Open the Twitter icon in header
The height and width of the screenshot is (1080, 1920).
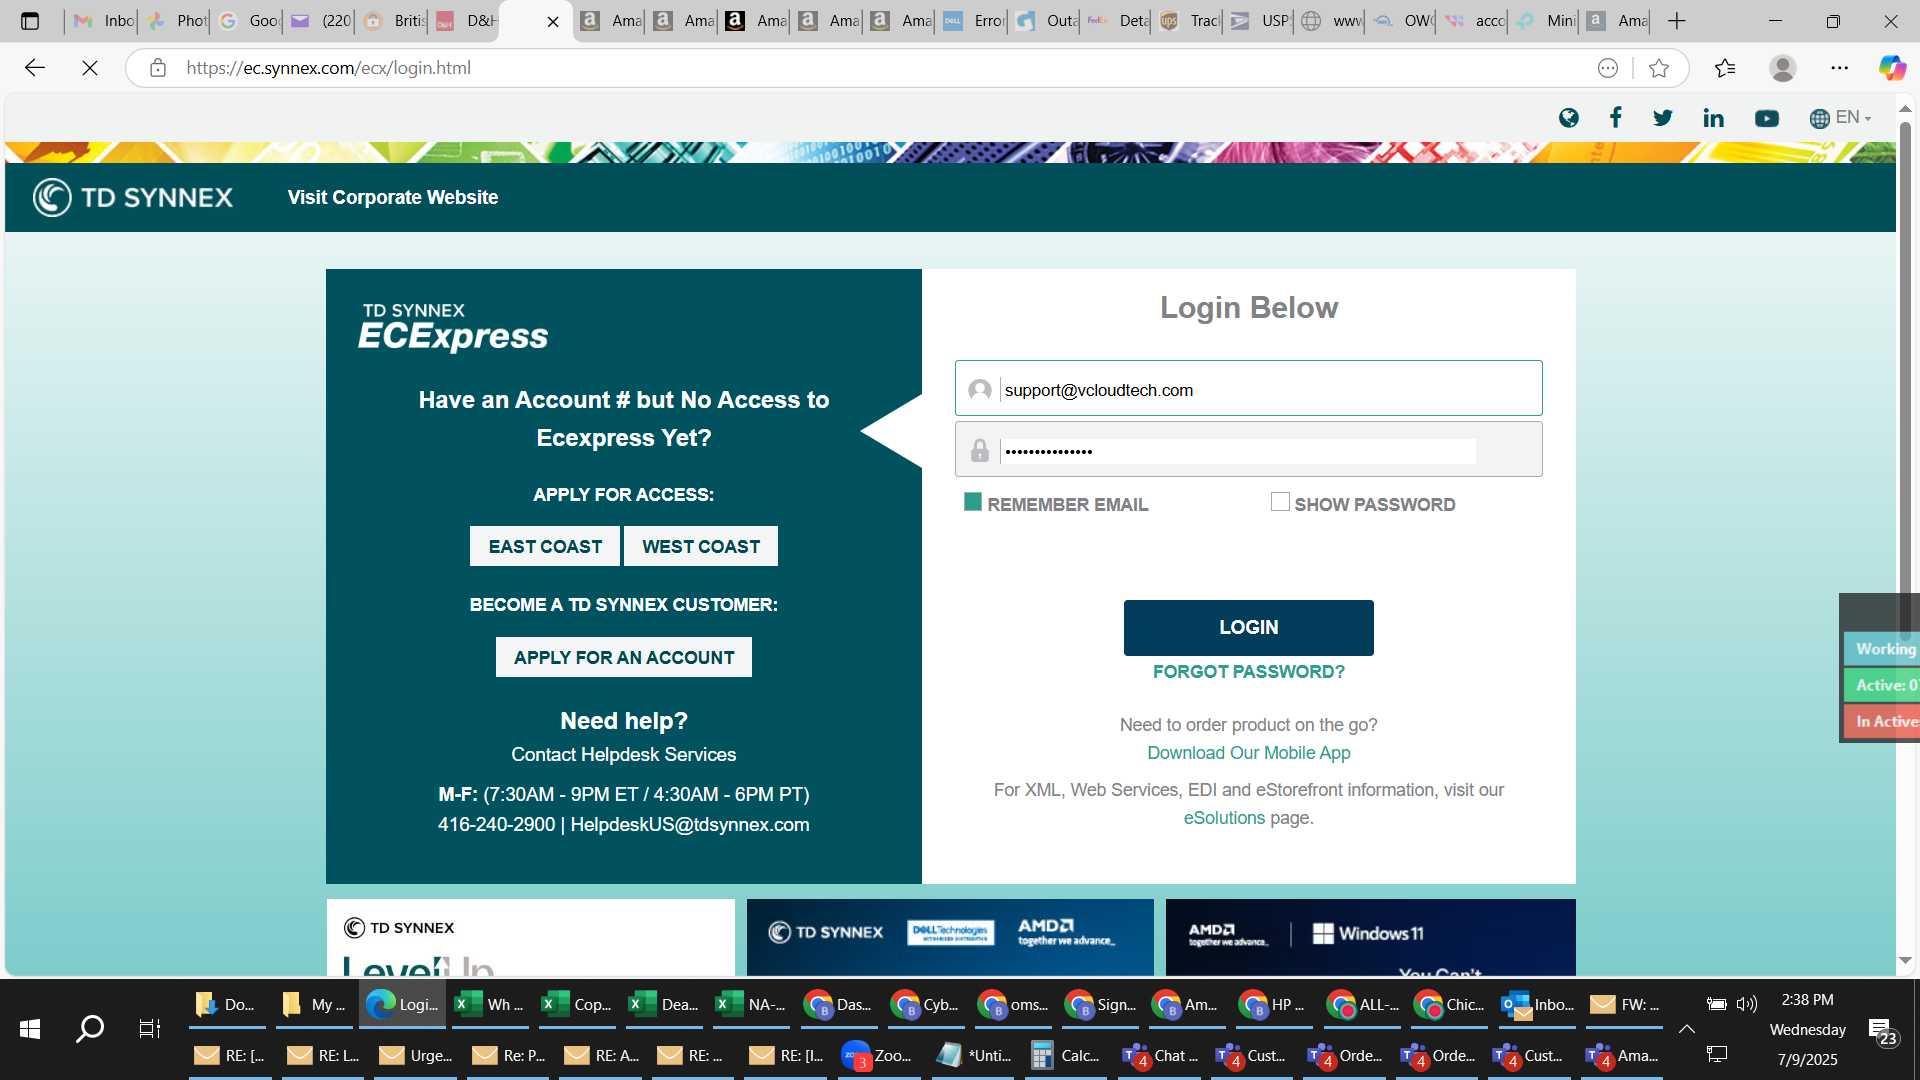[x=1663, y=118]
